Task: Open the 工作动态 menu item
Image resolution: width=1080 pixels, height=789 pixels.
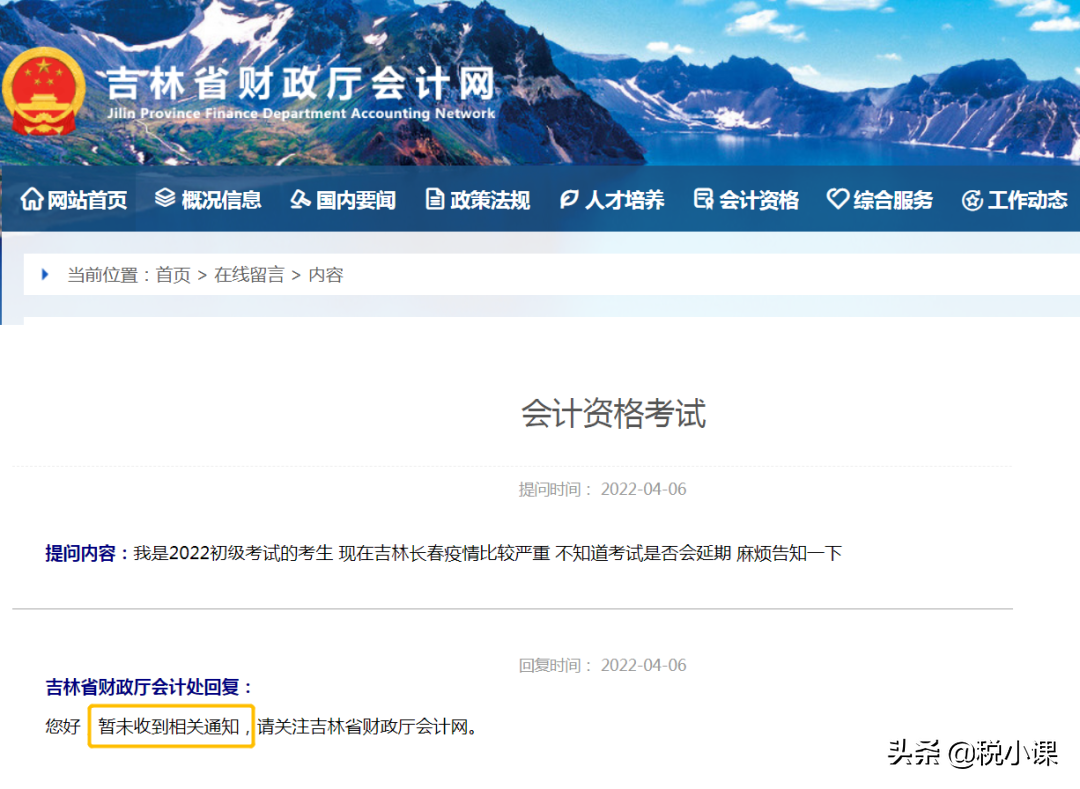Action: [x=1027, y=199]
